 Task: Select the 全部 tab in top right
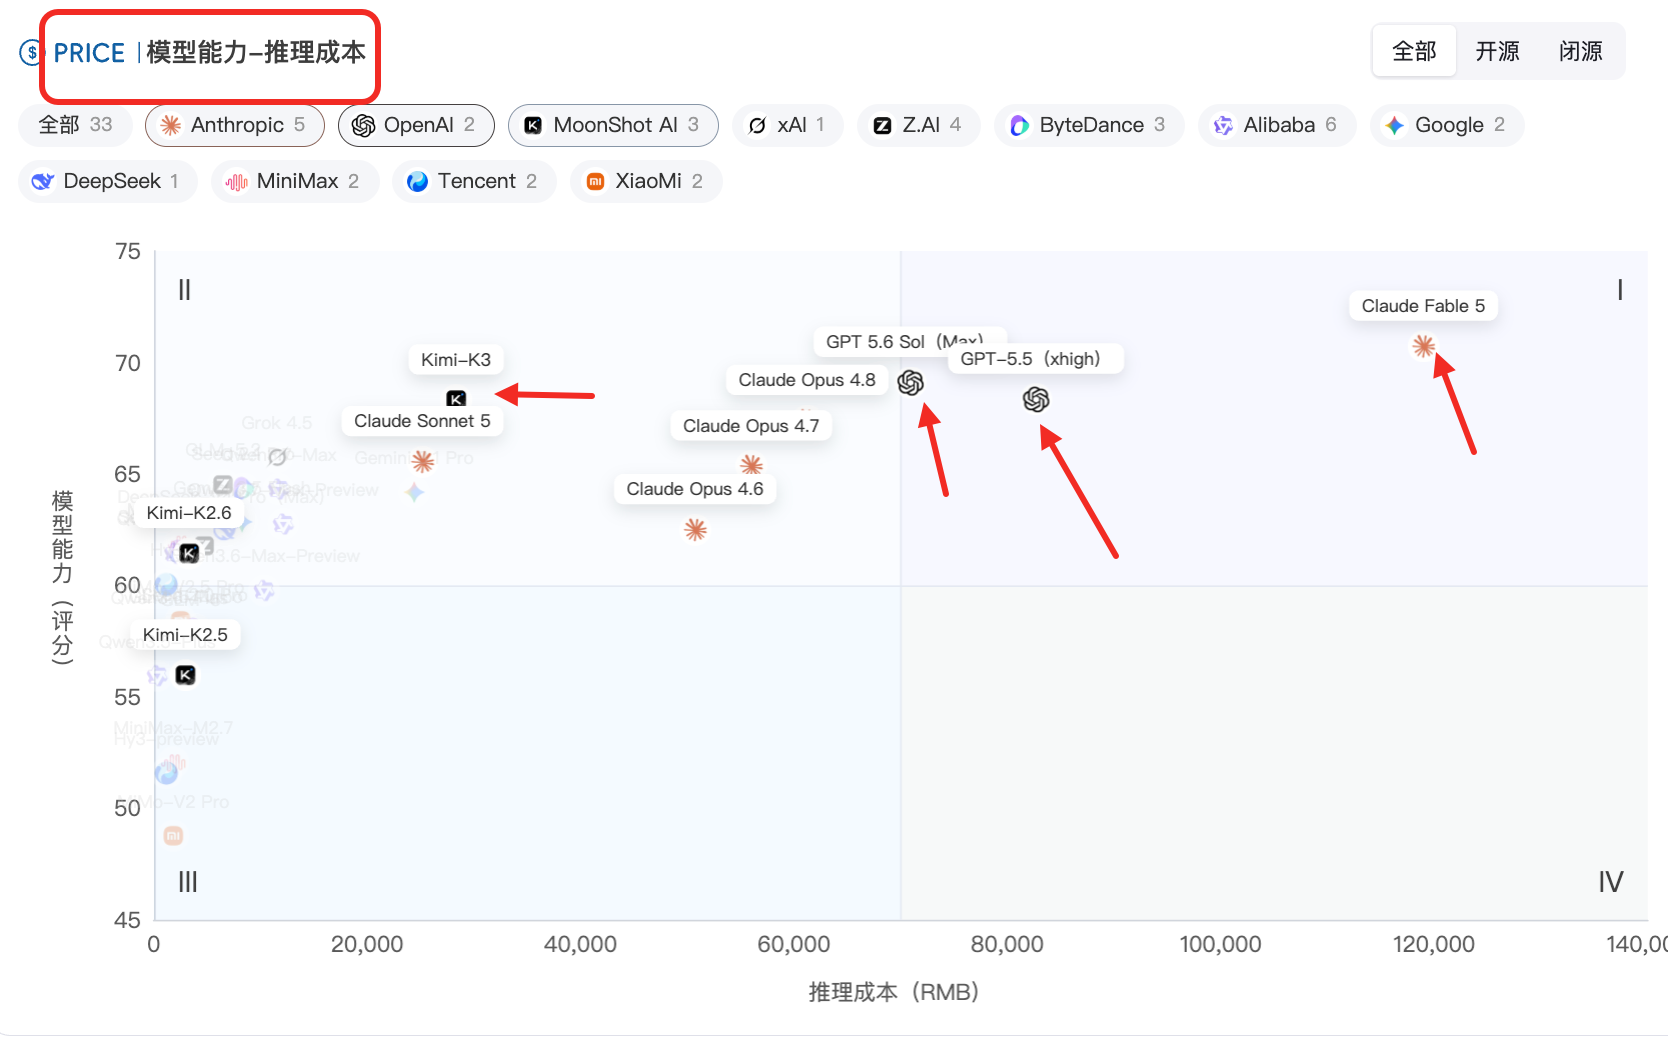pos(1414,51)
